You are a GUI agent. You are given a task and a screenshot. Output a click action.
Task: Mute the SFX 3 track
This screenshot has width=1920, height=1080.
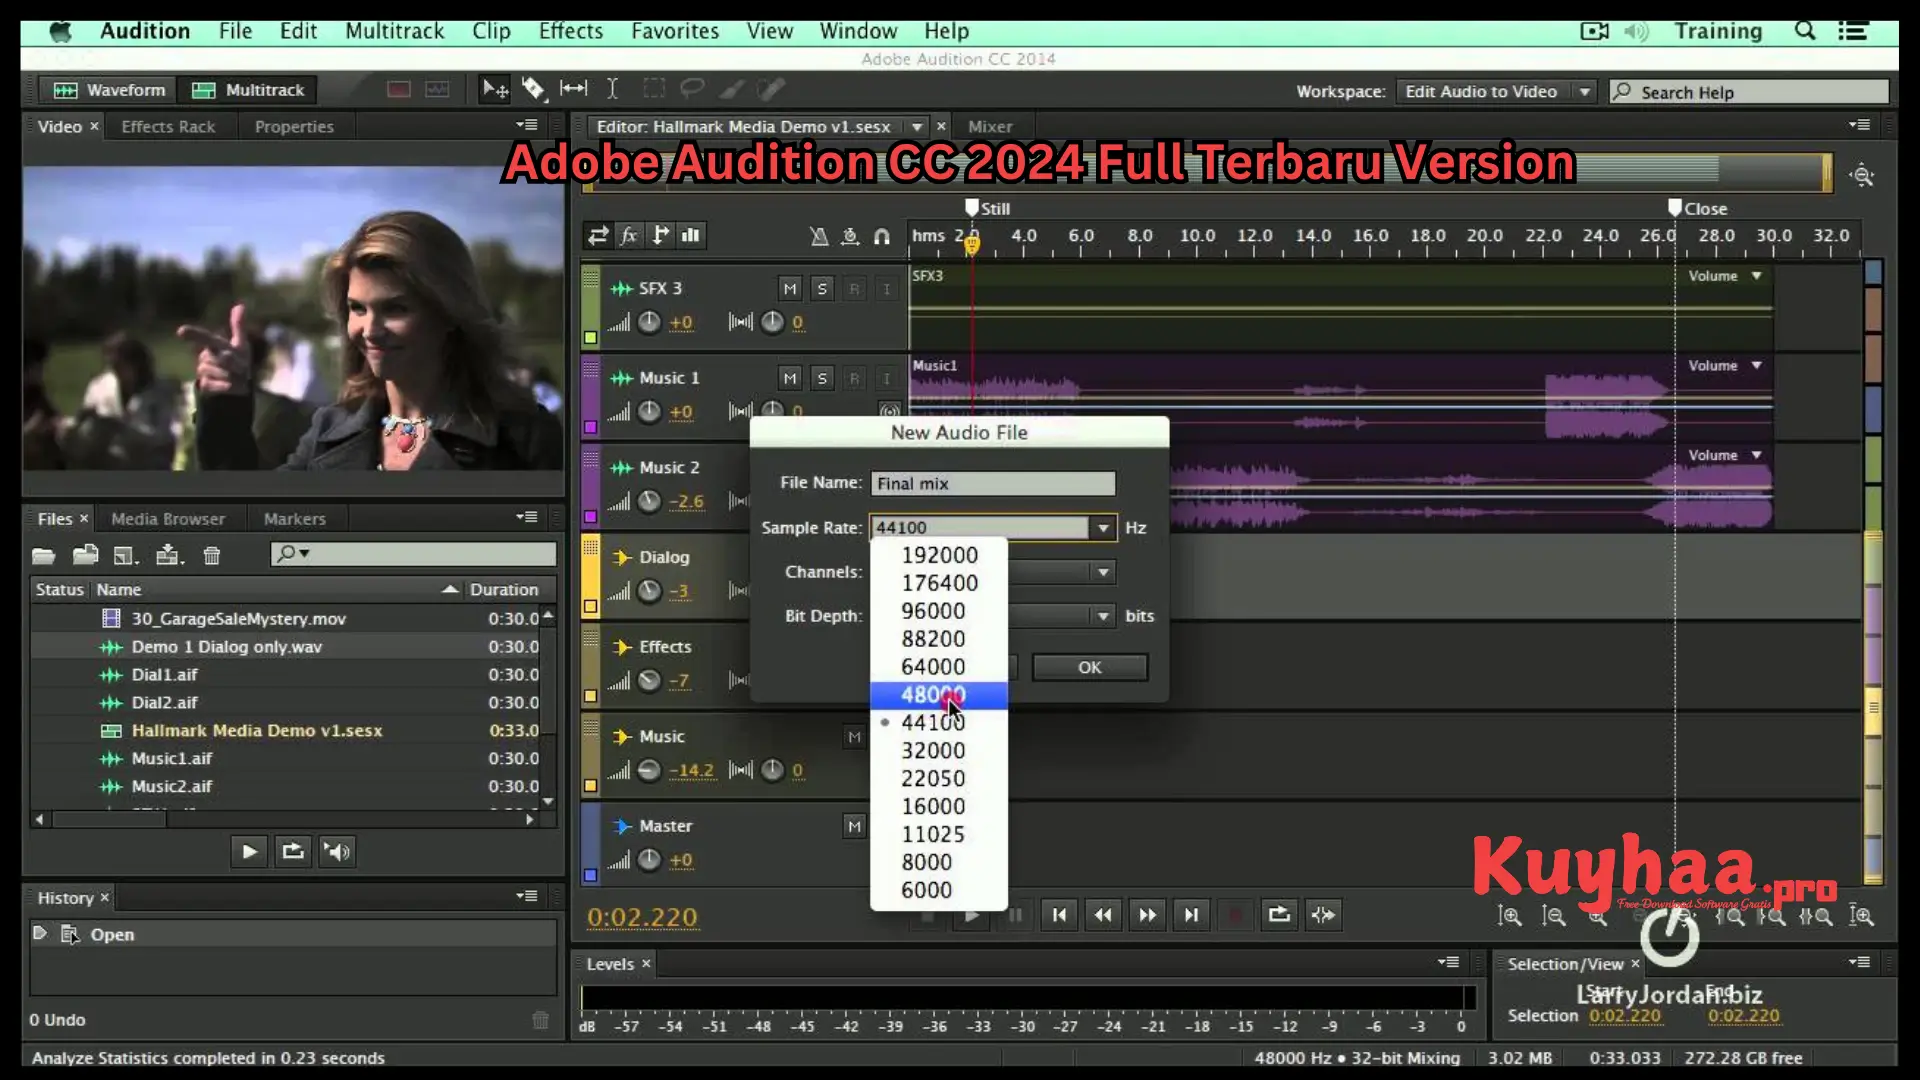[x=790, y=289]
